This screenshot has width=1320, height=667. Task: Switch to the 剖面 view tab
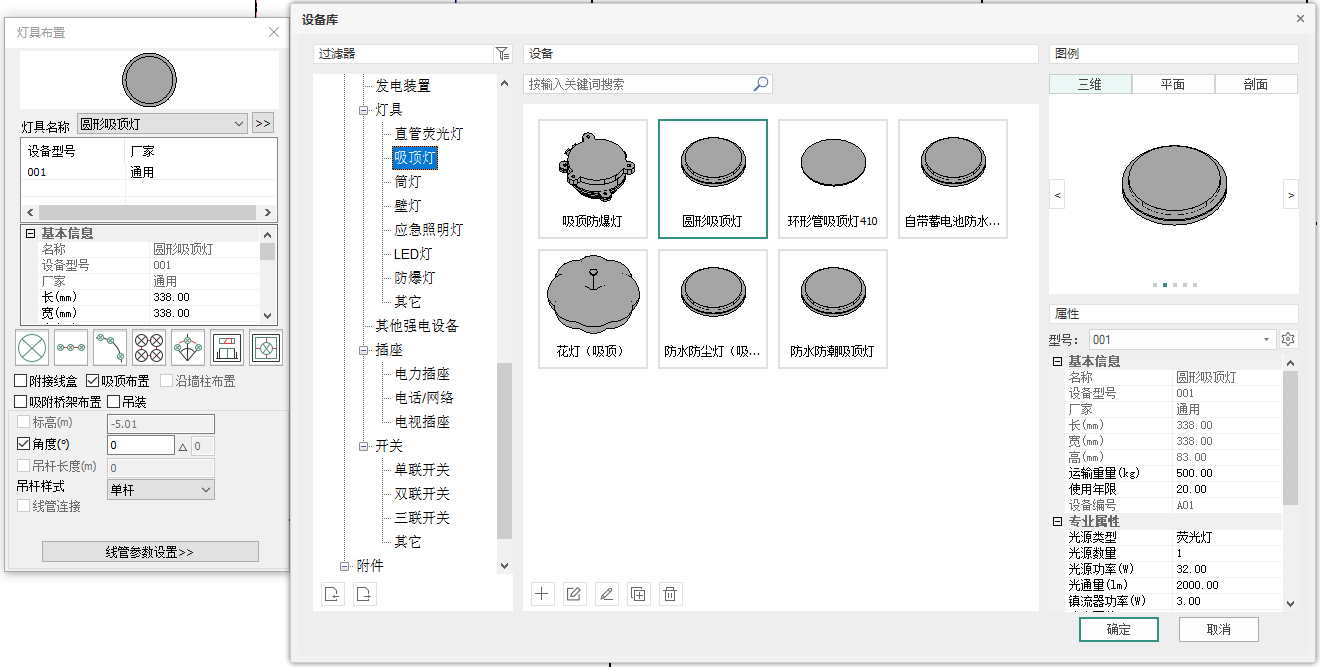tap(1256, 85)
